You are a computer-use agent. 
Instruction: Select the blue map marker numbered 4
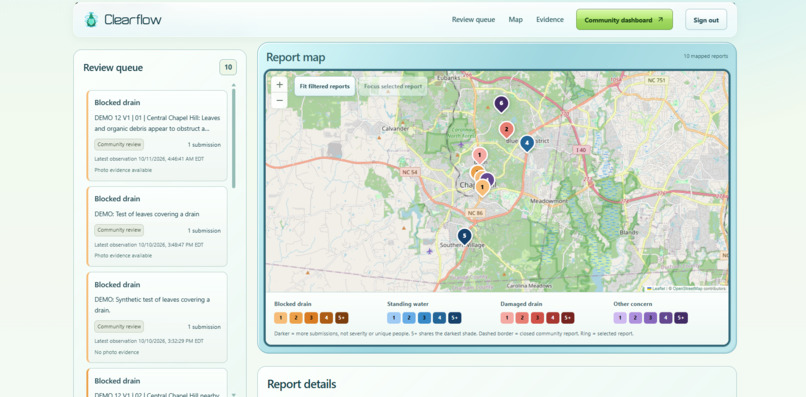527,143
